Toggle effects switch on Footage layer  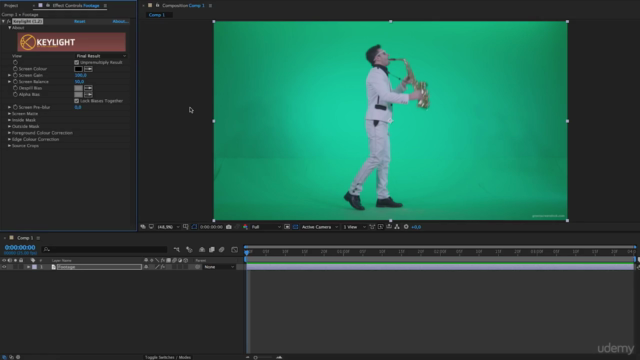(x=163, y=267)
